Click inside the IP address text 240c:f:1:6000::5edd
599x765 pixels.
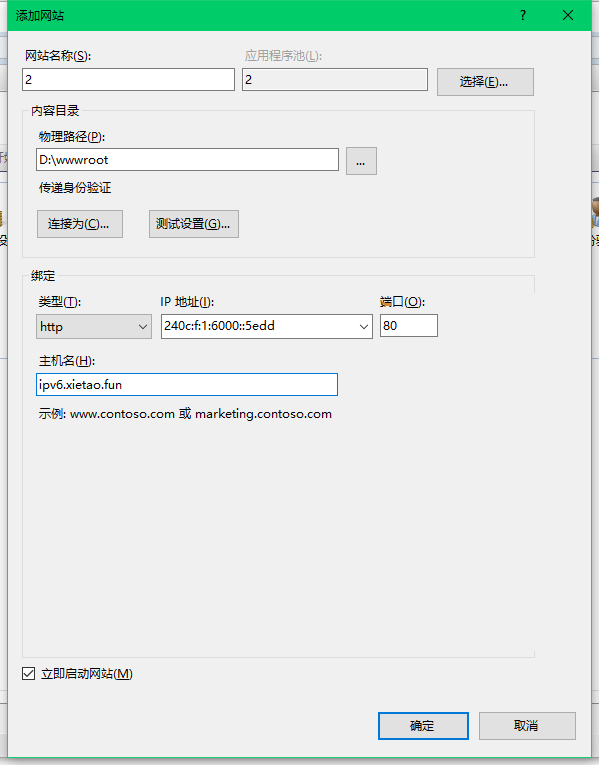point(220,325)
